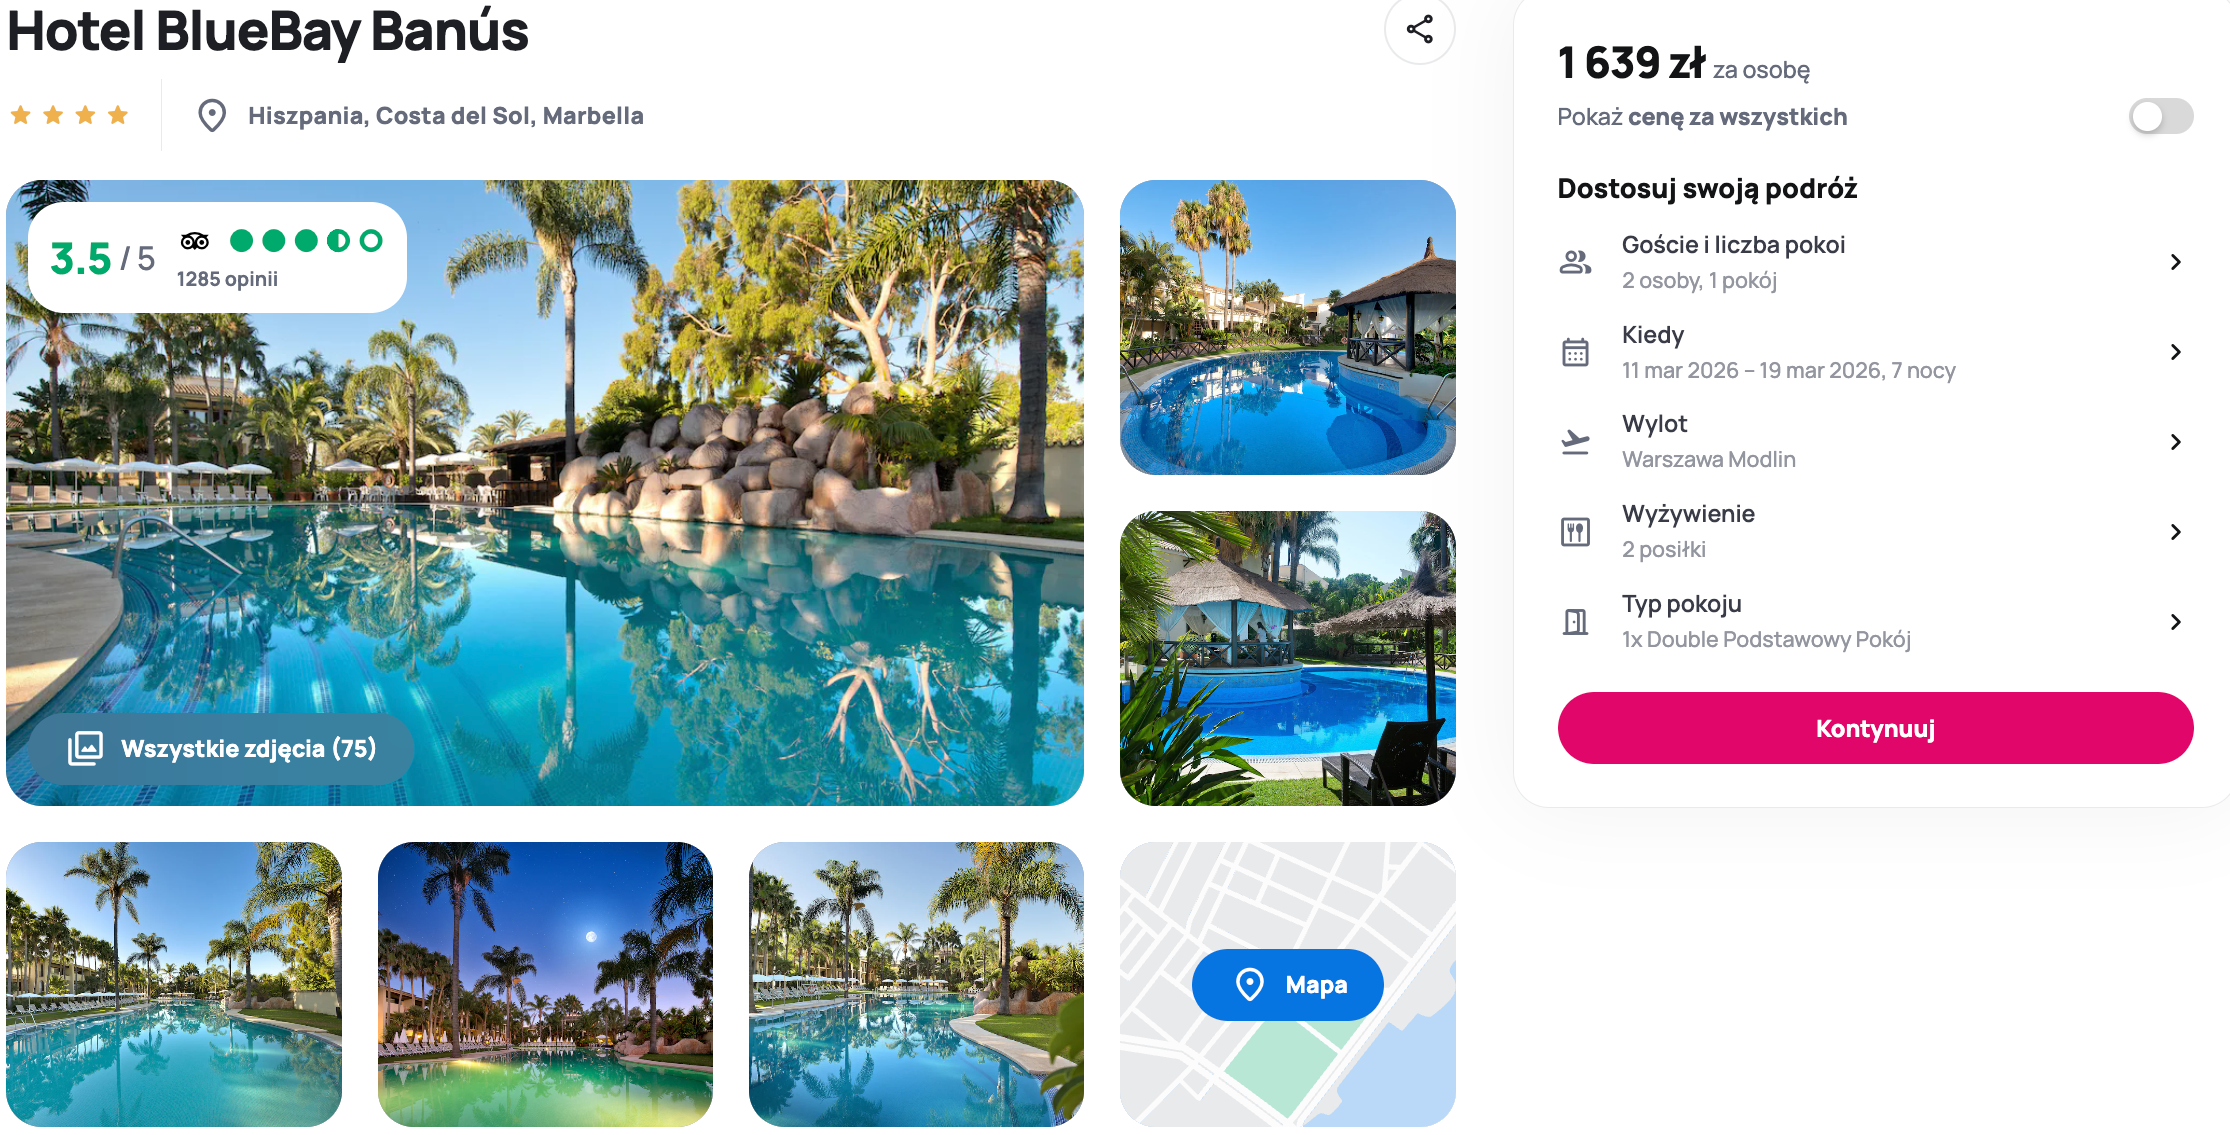2230x1135 pixels.
Task: Click the 1285 opinii reviews rating badge
Action: (x=217, y=258)
